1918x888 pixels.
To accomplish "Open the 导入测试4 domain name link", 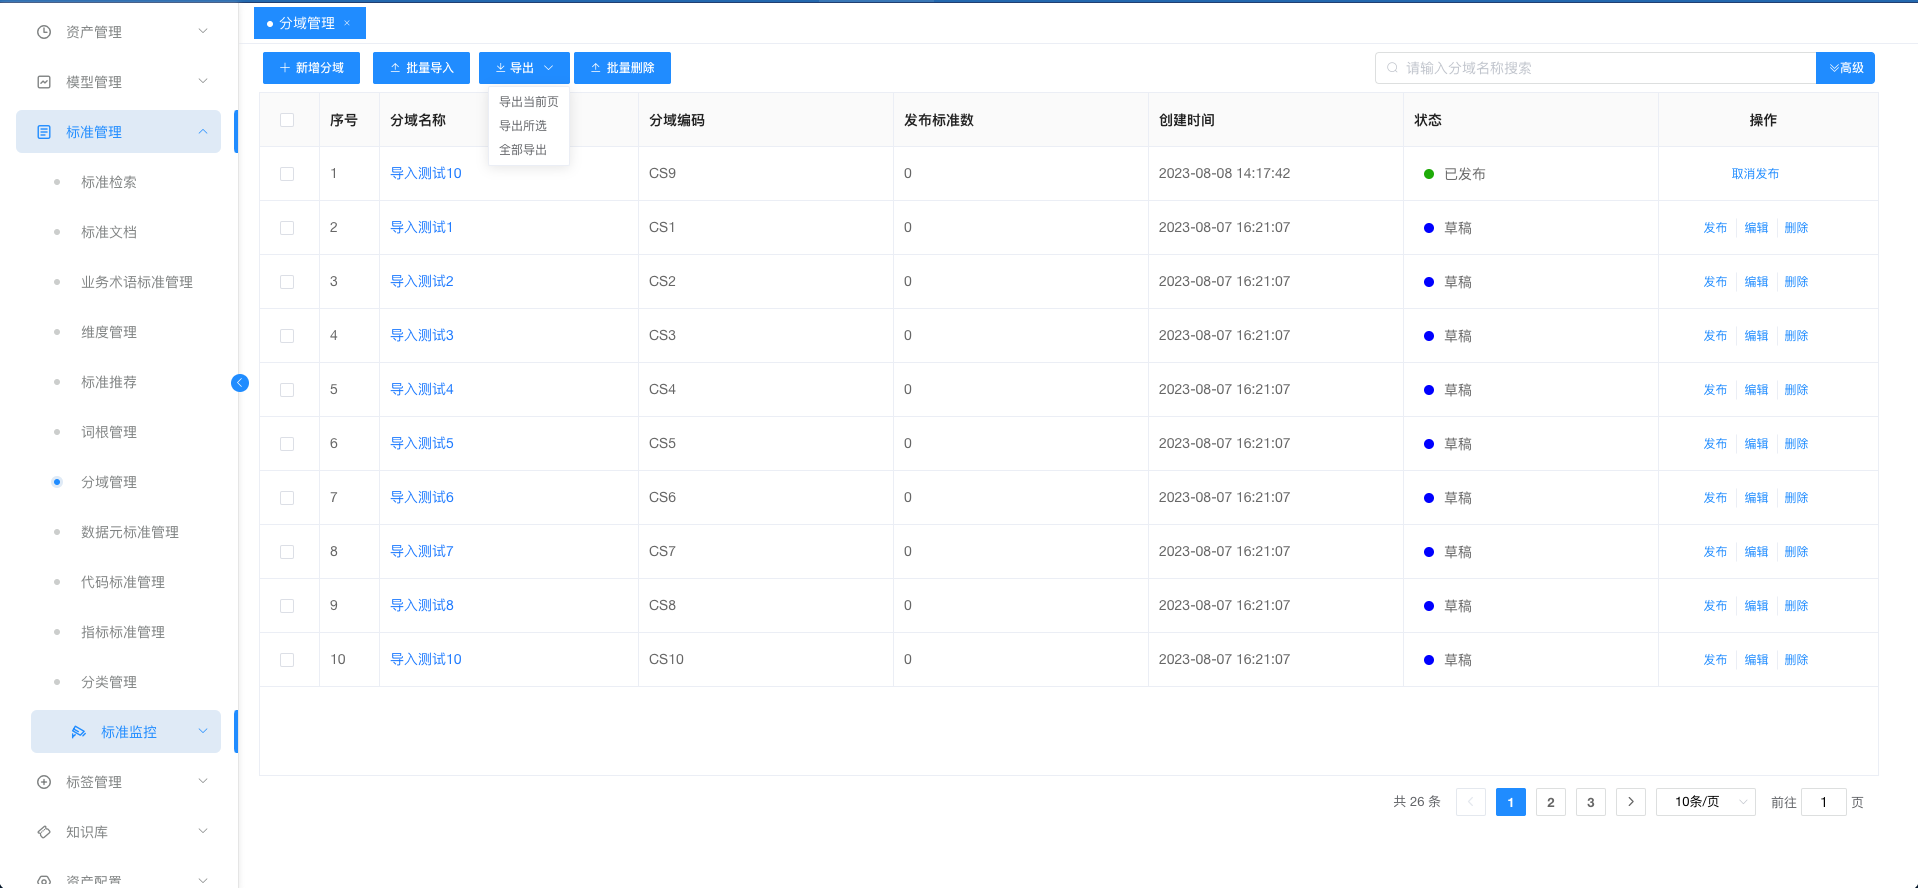I will pyautogui.click(x=422, y=389).
